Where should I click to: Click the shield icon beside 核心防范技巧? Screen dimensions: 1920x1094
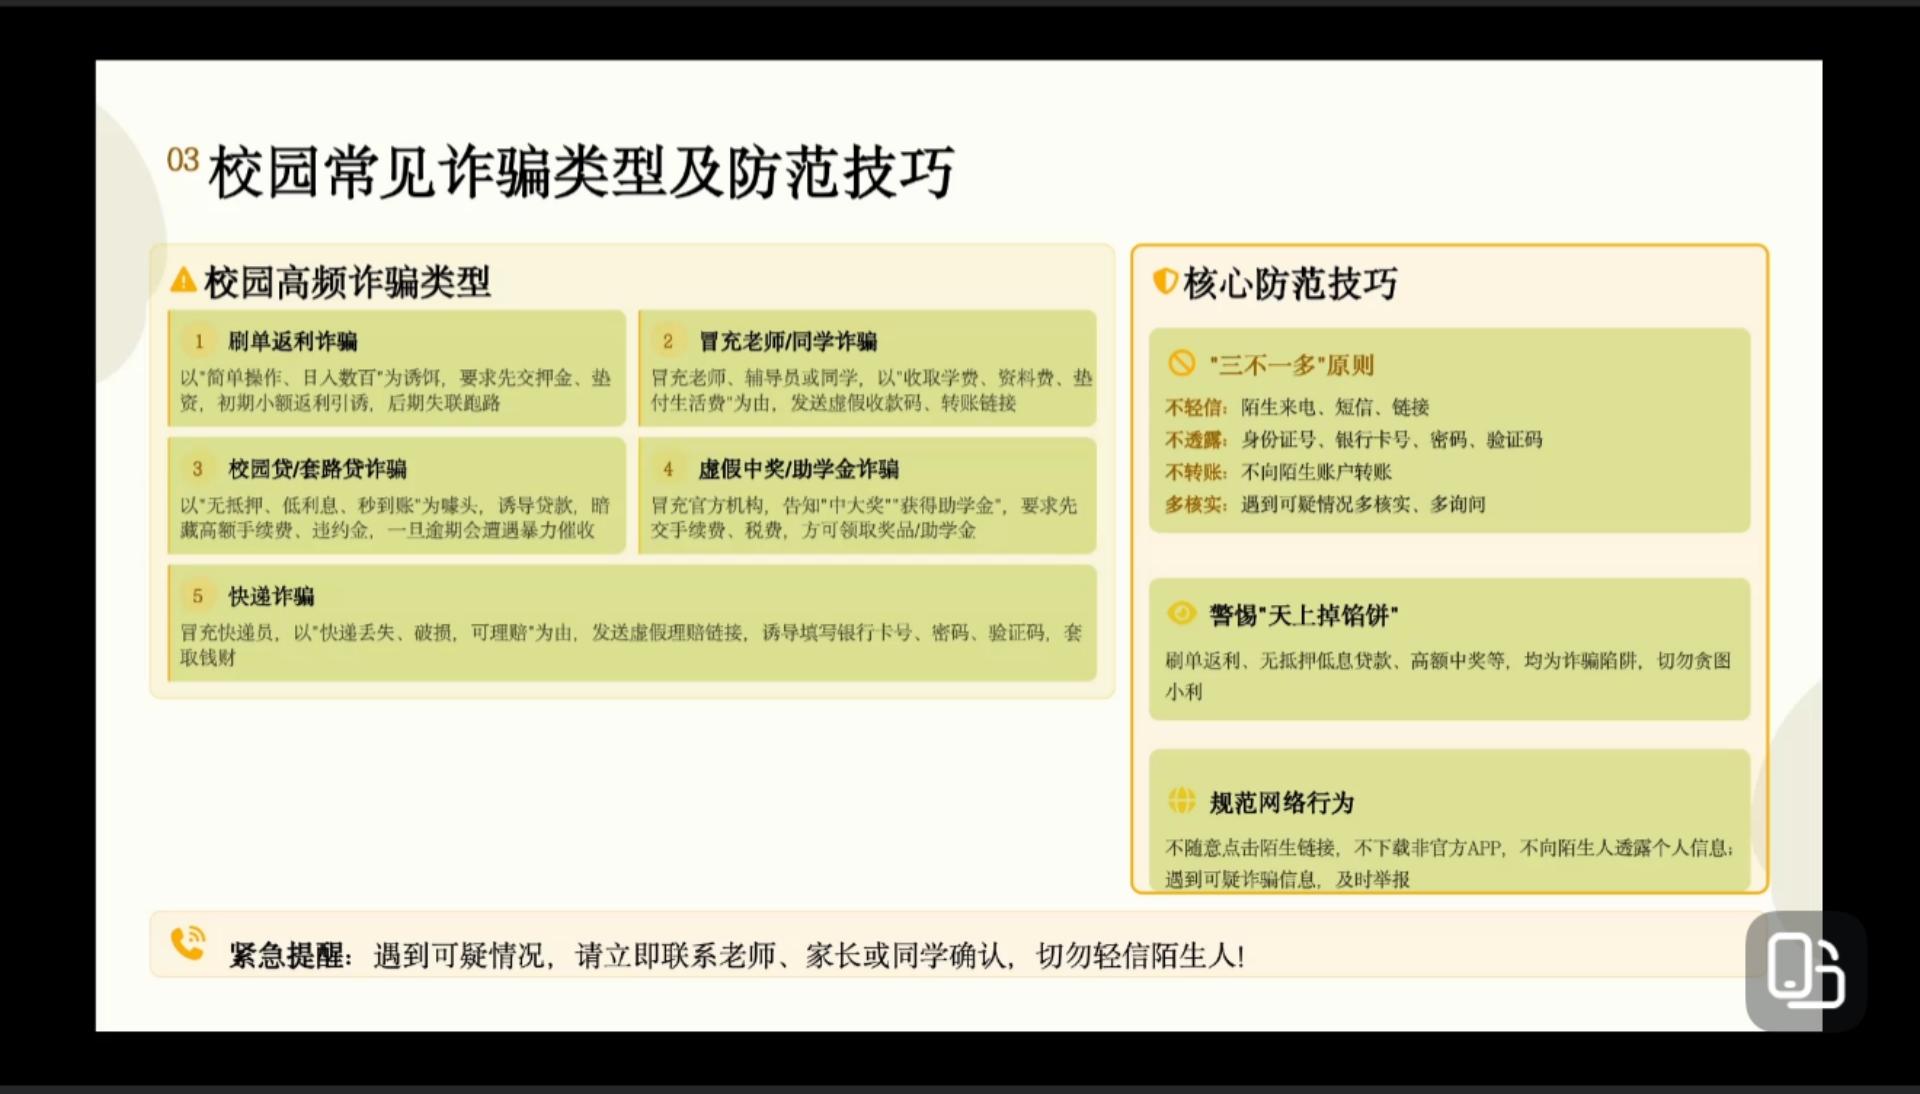coord(1165,282)
